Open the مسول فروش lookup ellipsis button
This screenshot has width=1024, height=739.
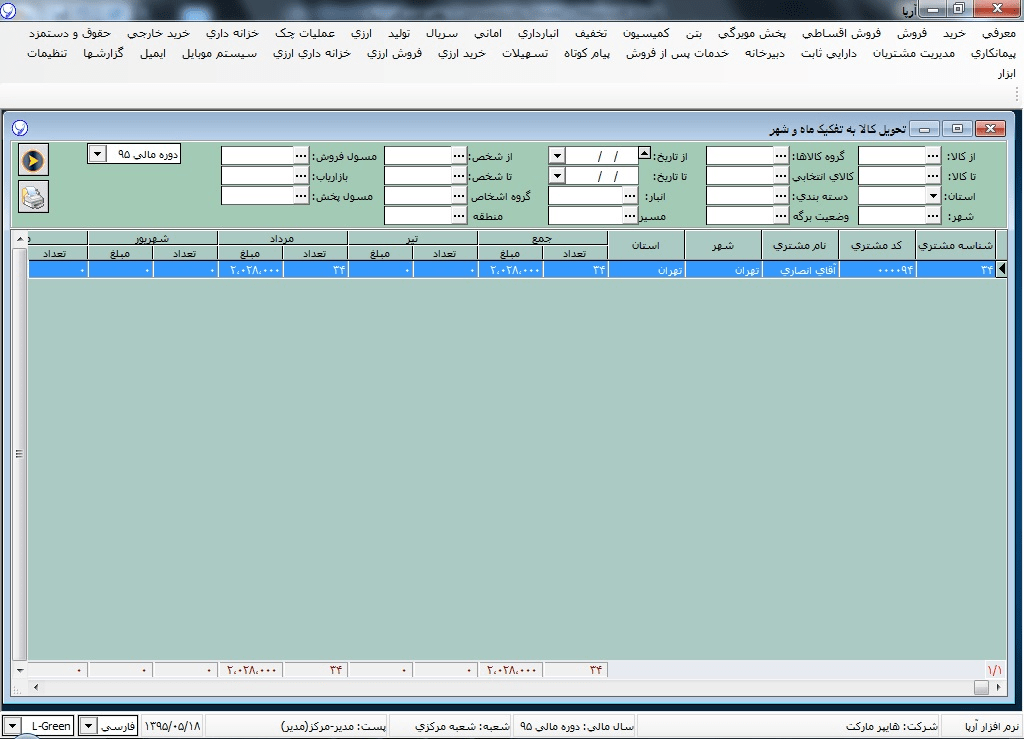(x=301, y=156)
